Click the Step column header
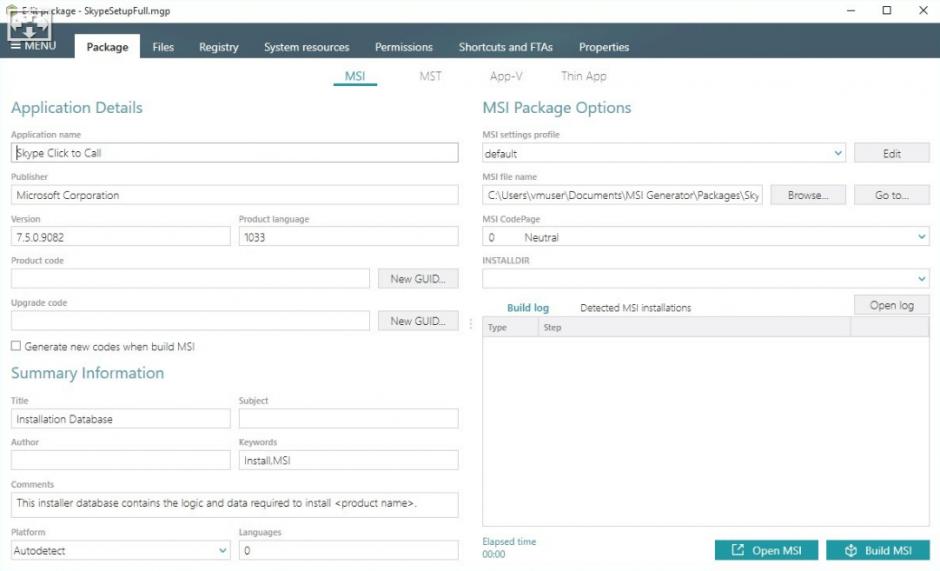 (x=694, y=327)
